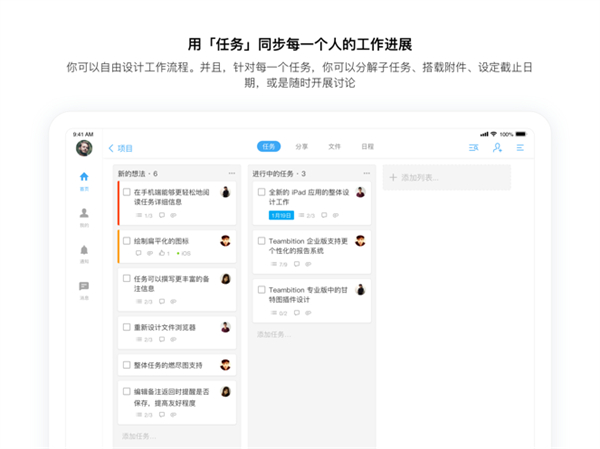Image resolution: width=600 pixels, height=449 pixels.
Task: Switch to the 分享 tab
Action: [x=302, y=147]
